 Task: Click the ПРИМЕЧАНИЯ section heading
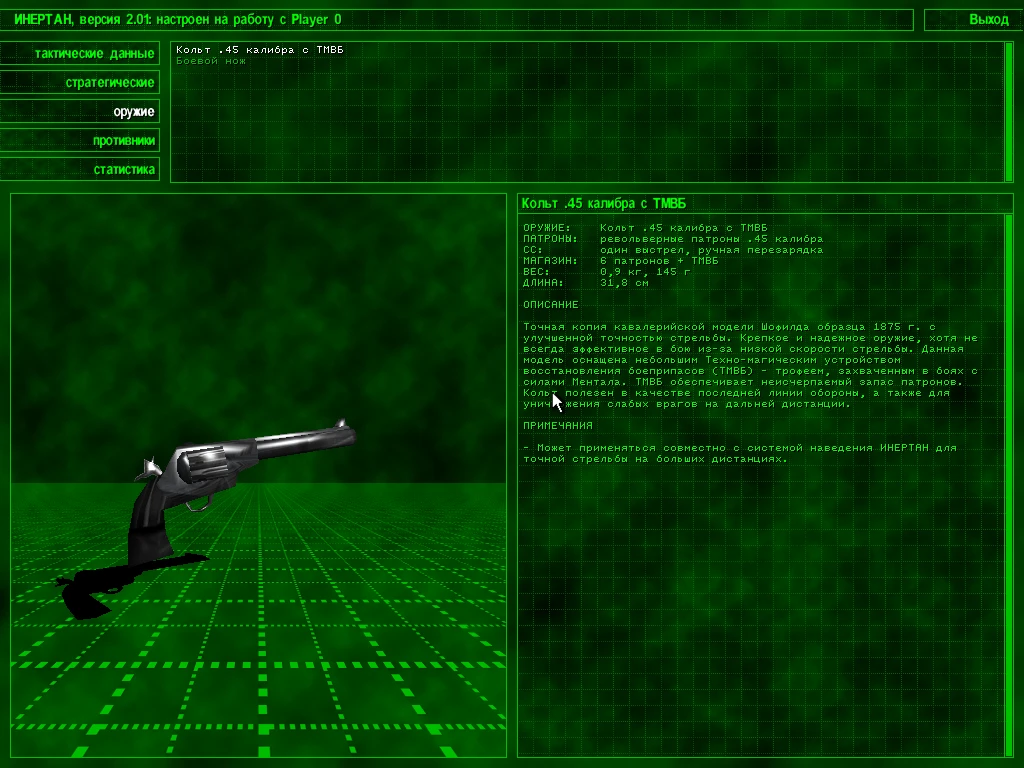coord(557,425)
